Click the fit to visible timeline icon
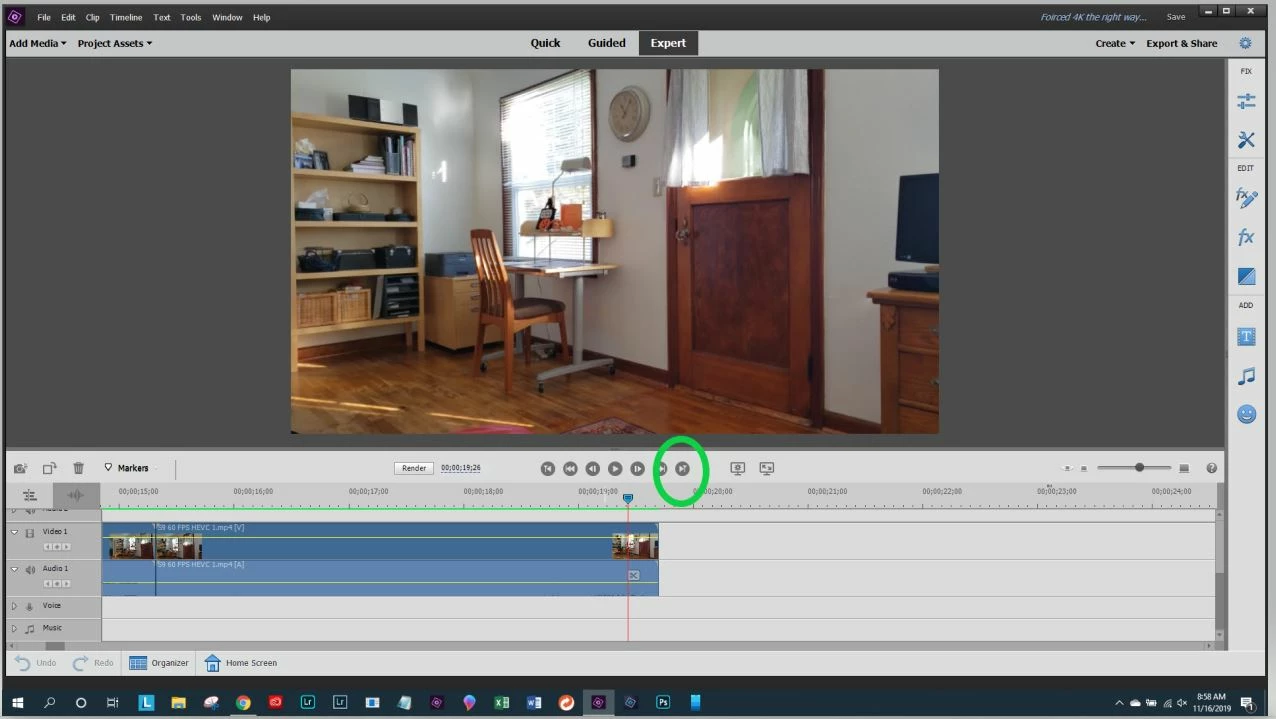This screenshot has height=719, width=1276. [1066, 468]
